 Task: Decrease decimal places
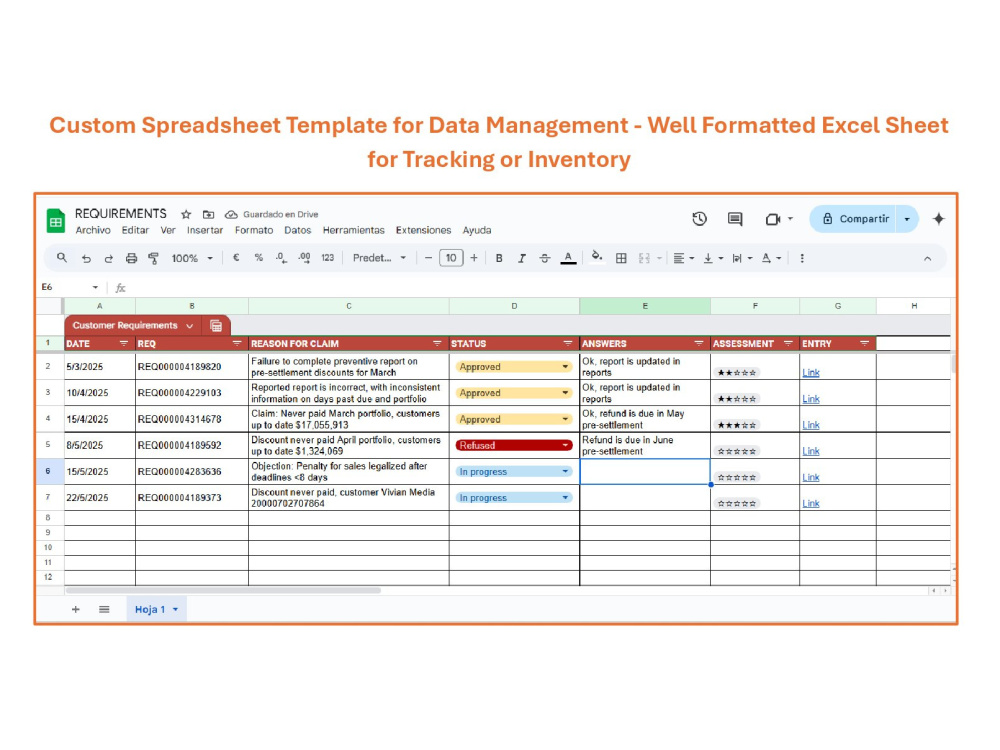pos(281,258)
